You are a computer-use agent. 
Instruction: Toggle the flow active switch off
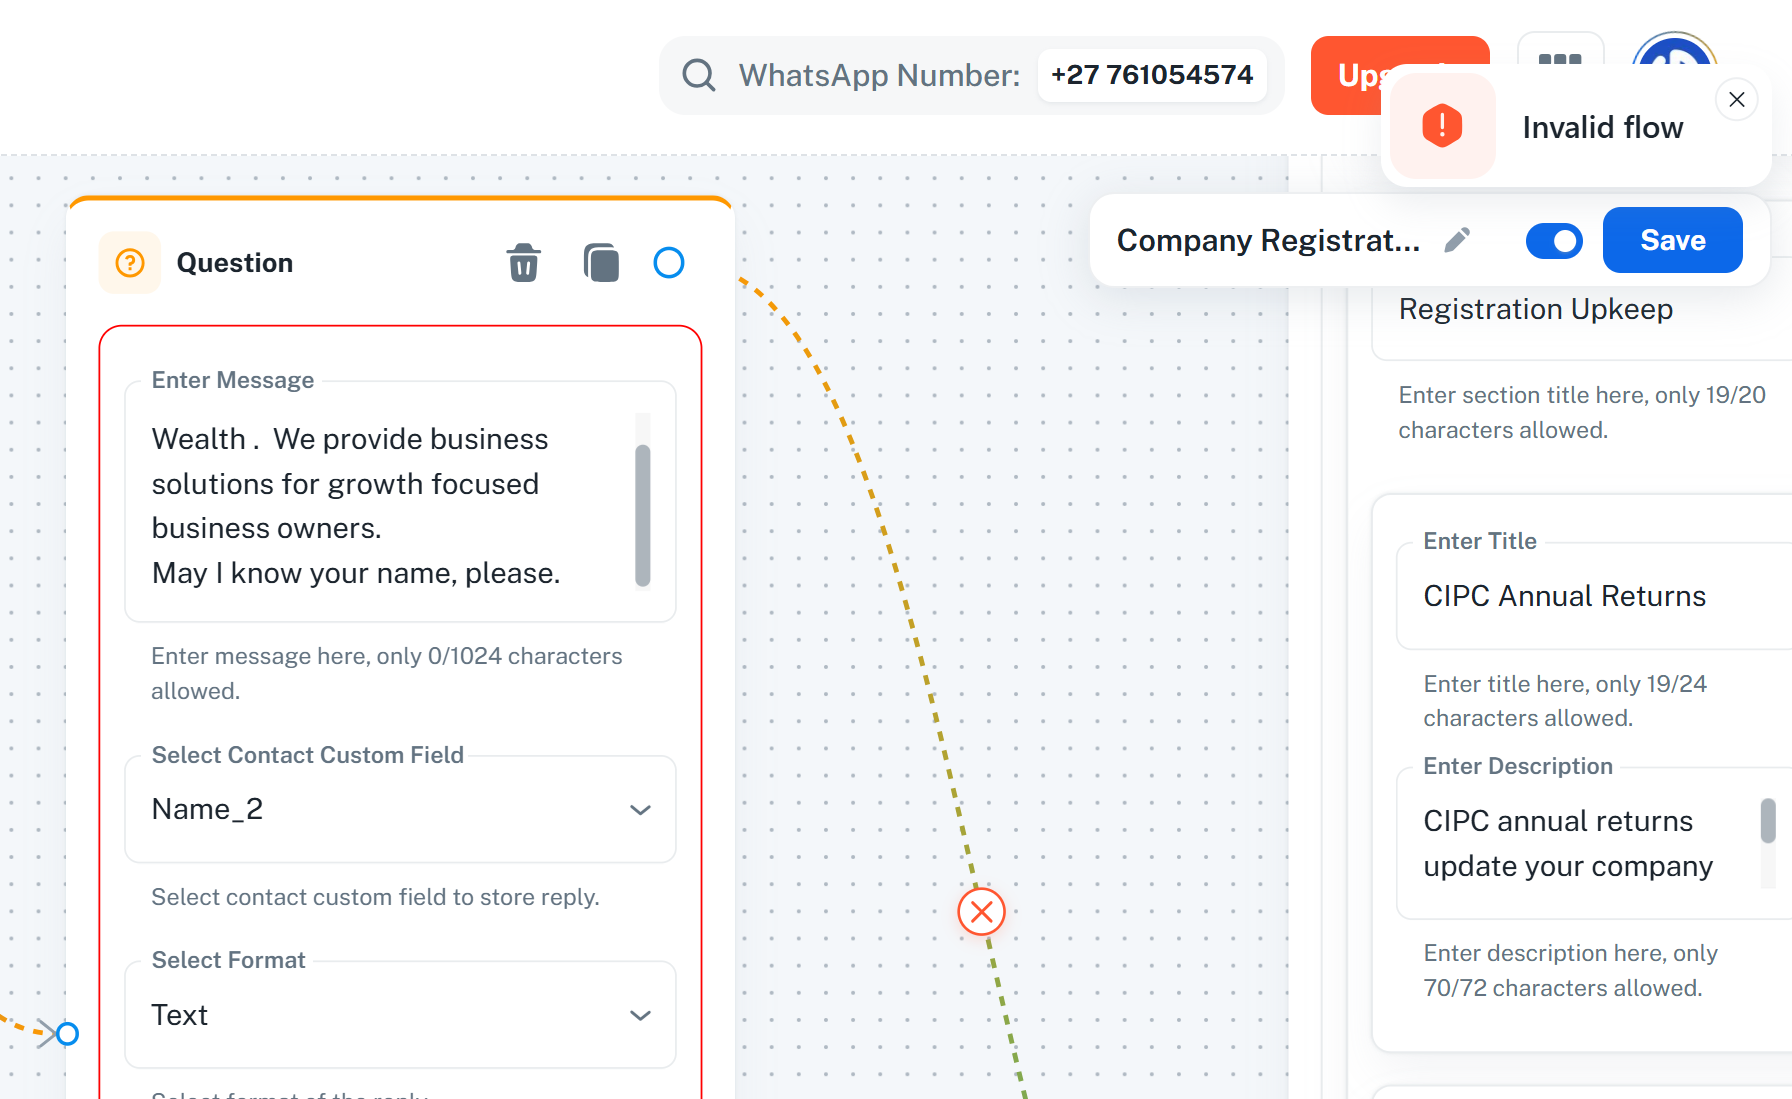click(1554, 241)
